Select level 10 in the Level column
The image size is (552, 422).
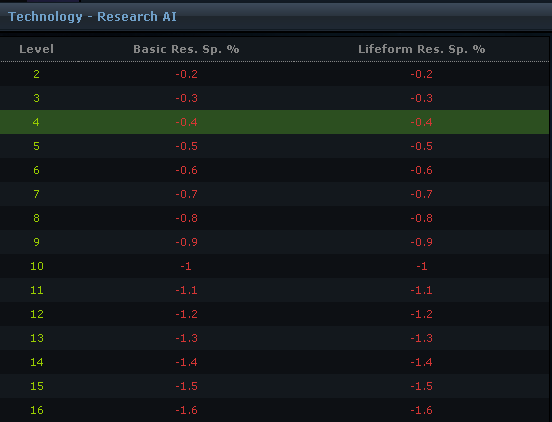point(37,266)
